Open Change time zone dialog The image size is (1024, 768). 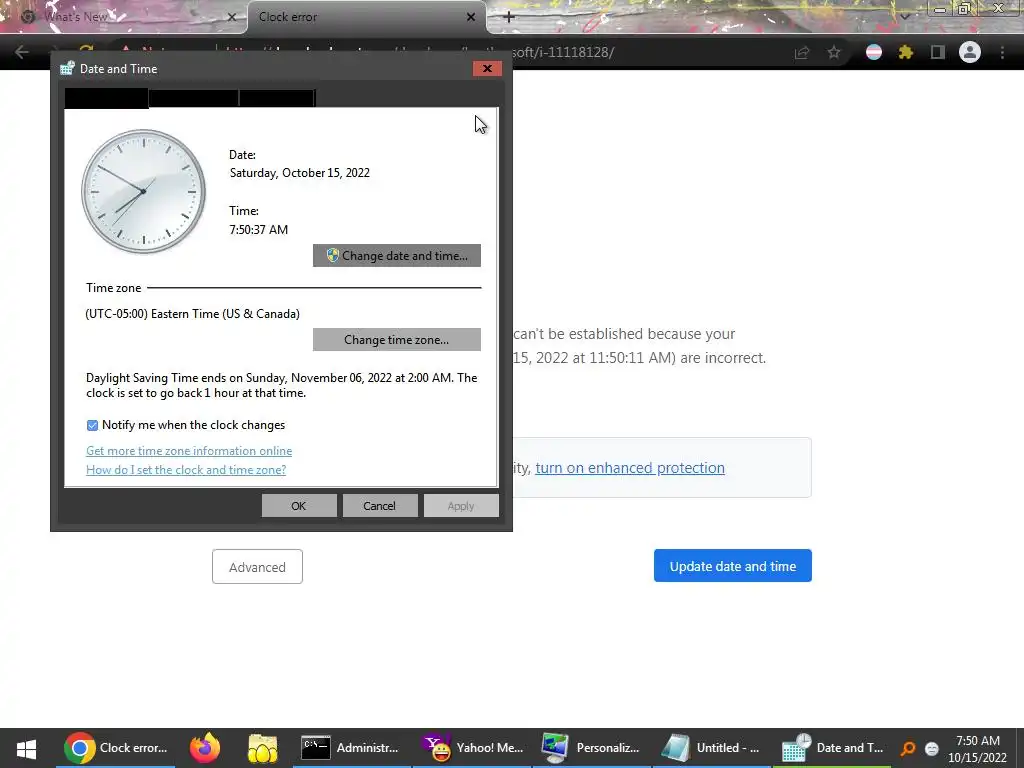click(396, 340)
